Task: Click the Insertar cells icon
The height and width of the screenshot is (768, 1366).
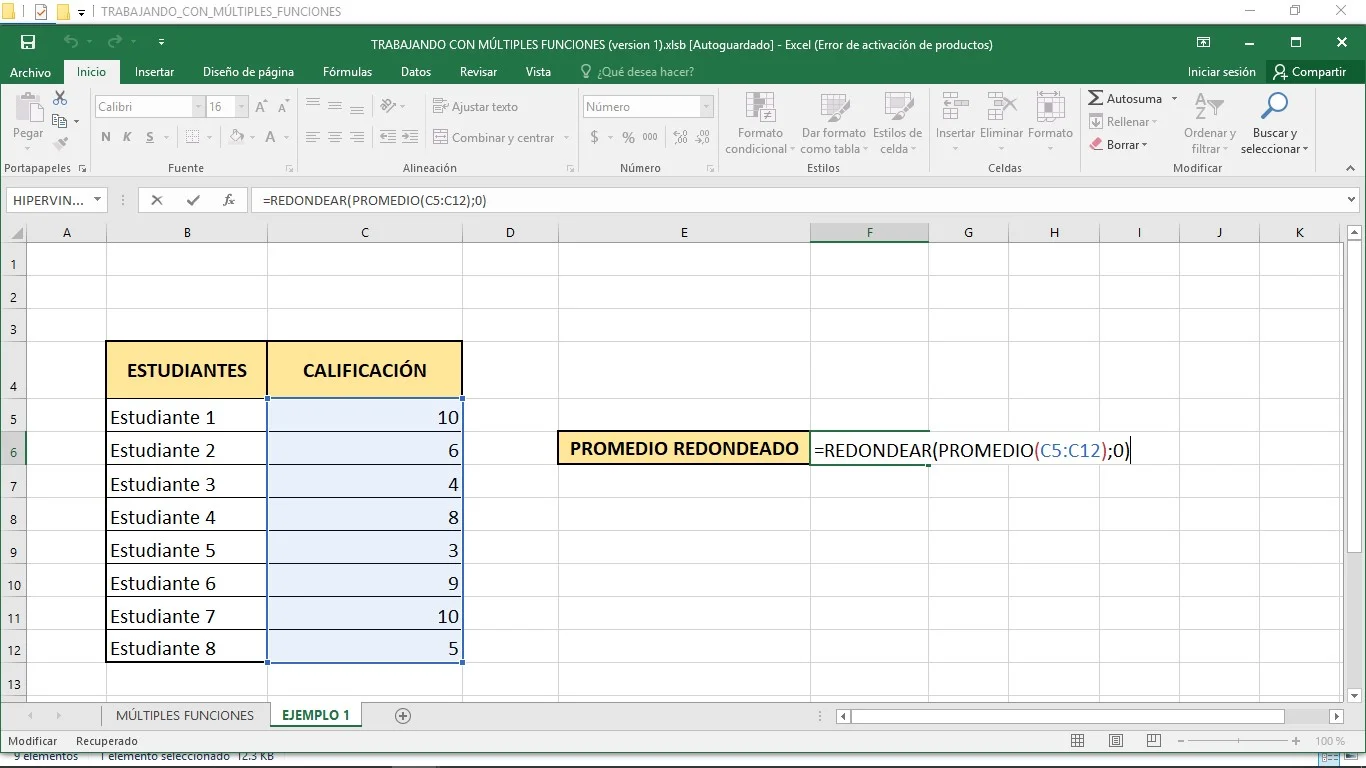Action: tap(955, 107)
